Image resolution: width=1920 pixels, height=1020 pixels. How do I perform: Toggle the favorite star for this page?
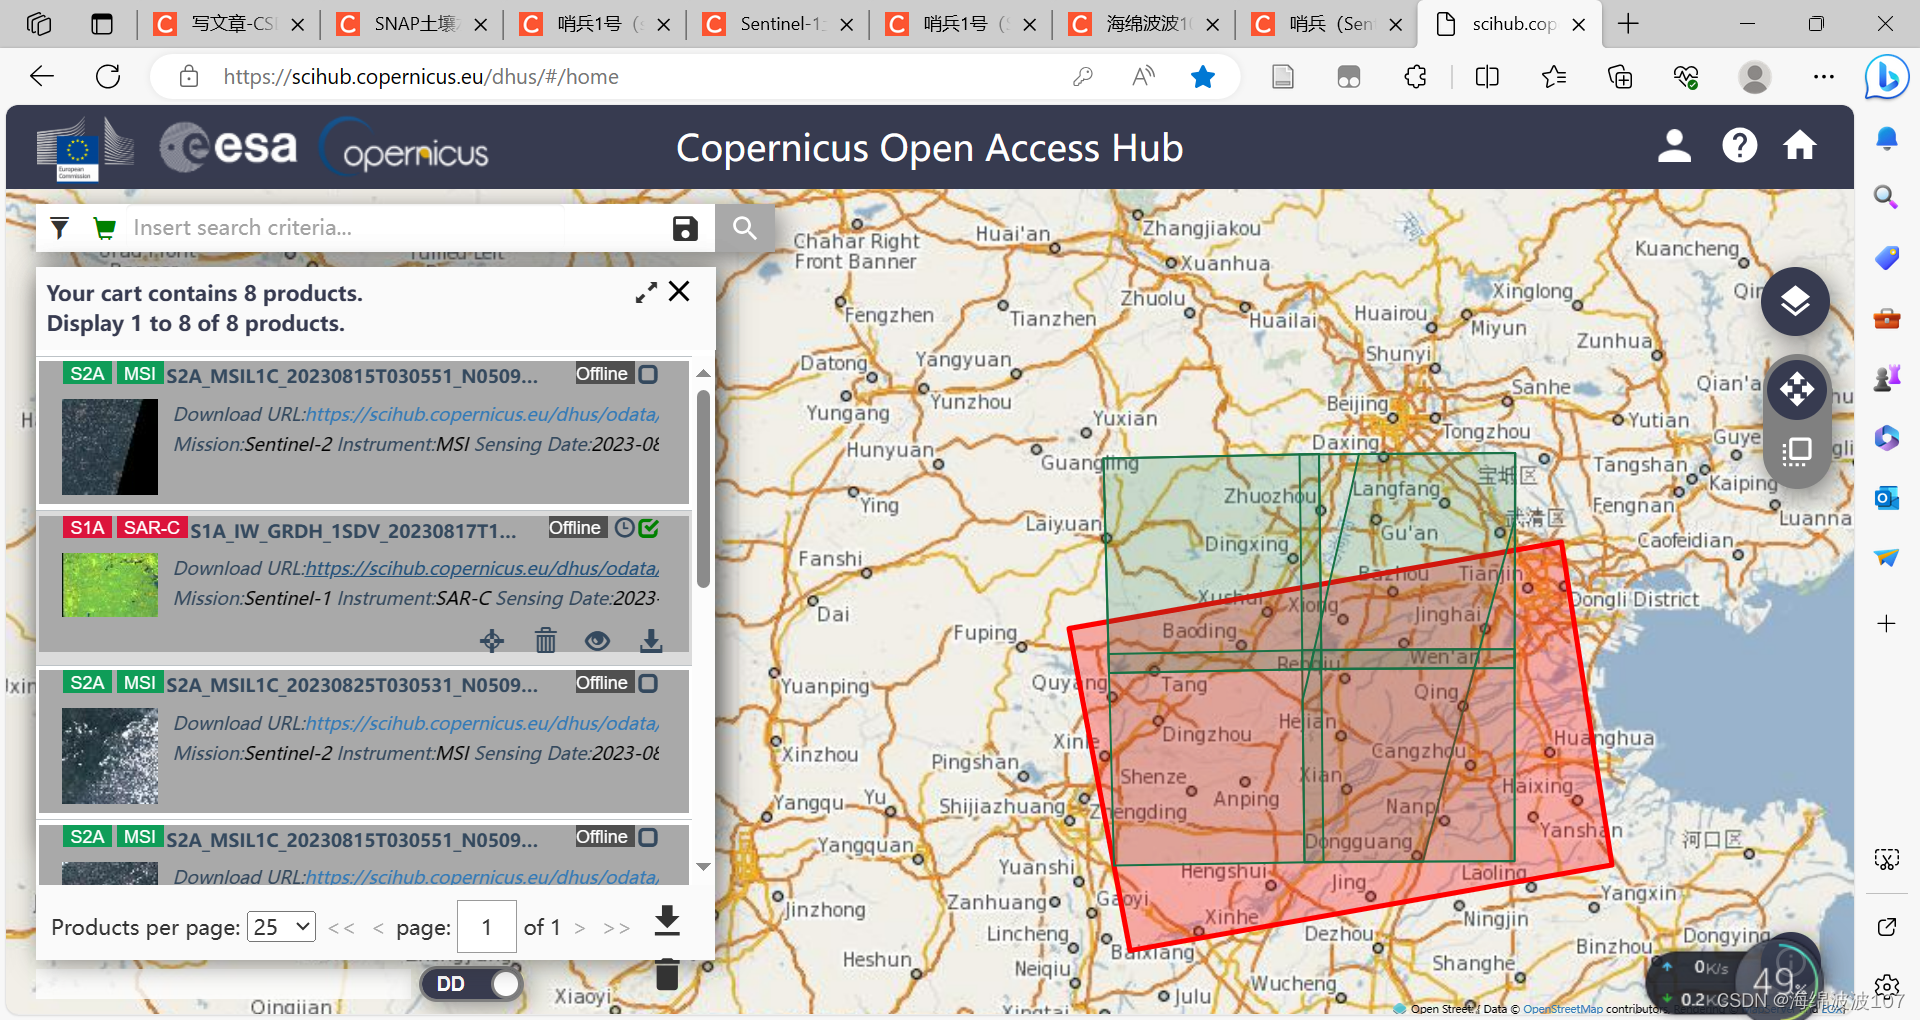(x=1203, y=77)
